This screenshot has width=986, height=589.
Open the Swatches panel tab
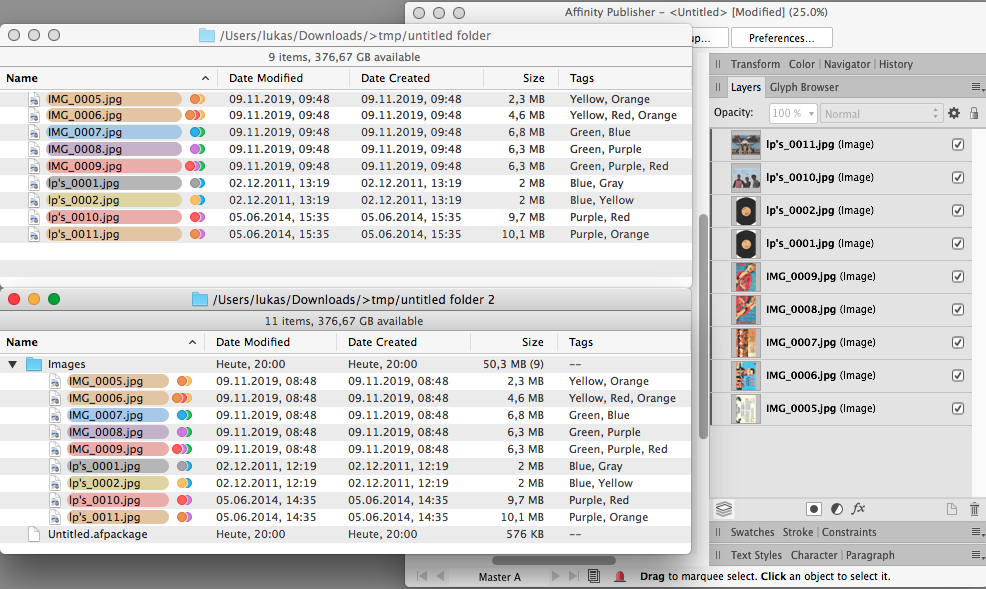tap(752, 532)
